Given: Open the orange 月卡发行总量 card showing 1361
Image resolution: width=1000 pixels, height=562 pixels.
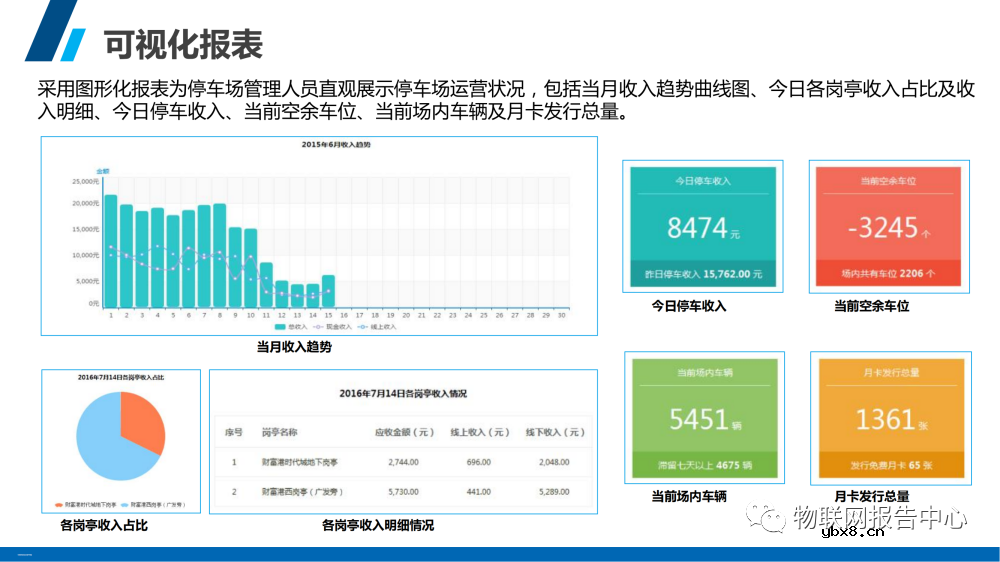Looking at the screenshot, I should [891, 418].
